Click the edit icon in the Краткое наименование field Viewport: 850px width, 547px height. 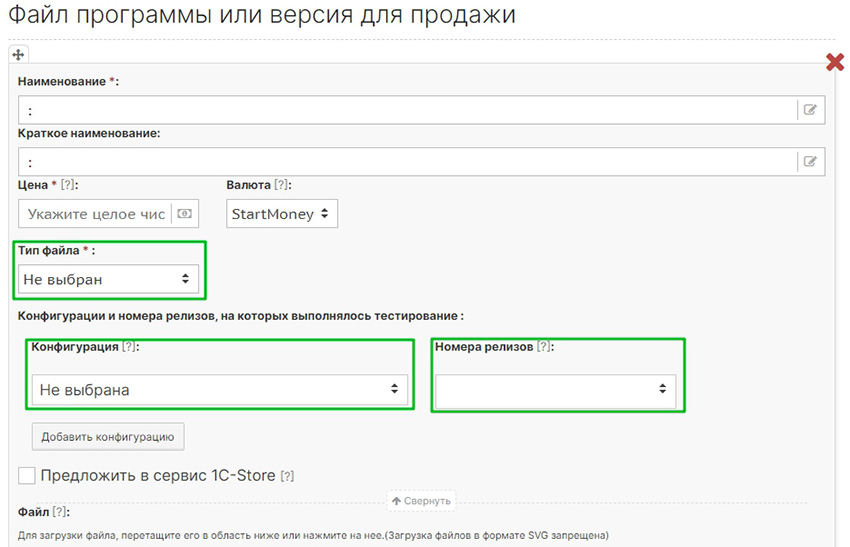coord(810,162)
